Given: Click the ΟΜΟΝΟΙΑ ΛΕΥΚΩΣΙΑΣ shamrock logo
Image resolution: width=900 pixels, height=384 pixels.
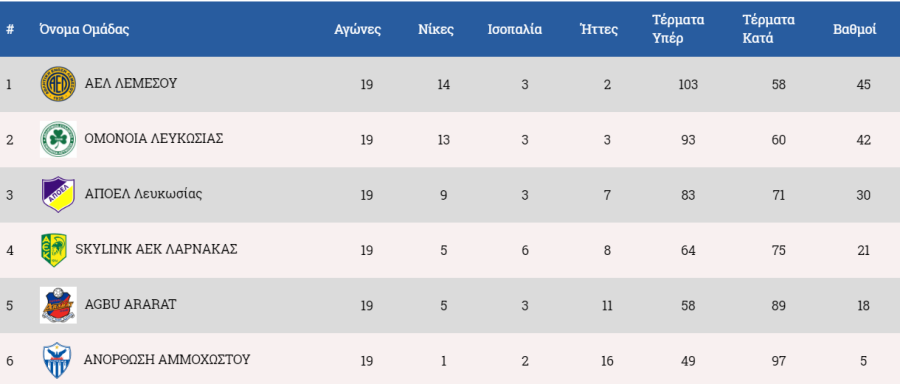Looking at the screenshot, I should 58,139.
